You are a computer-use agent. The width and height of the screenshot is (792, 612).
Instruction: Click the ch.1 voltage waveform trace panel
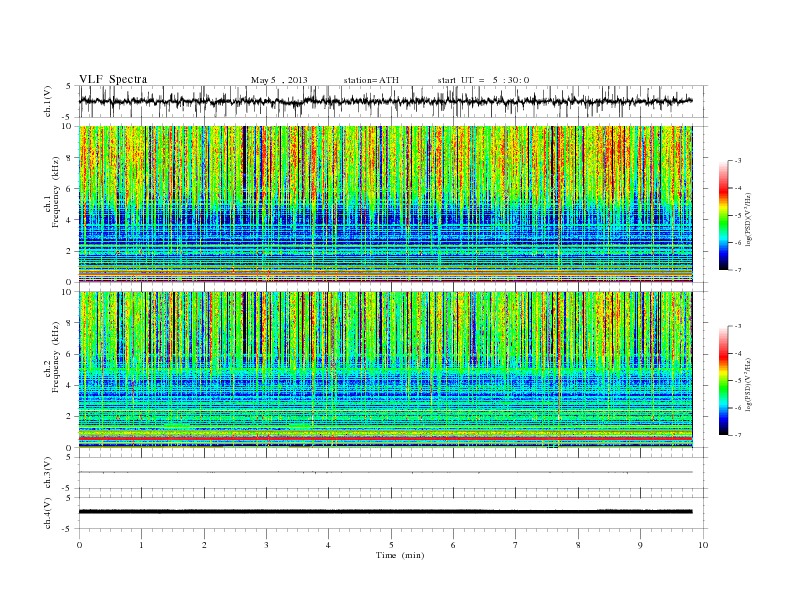(x=393, y=101)
